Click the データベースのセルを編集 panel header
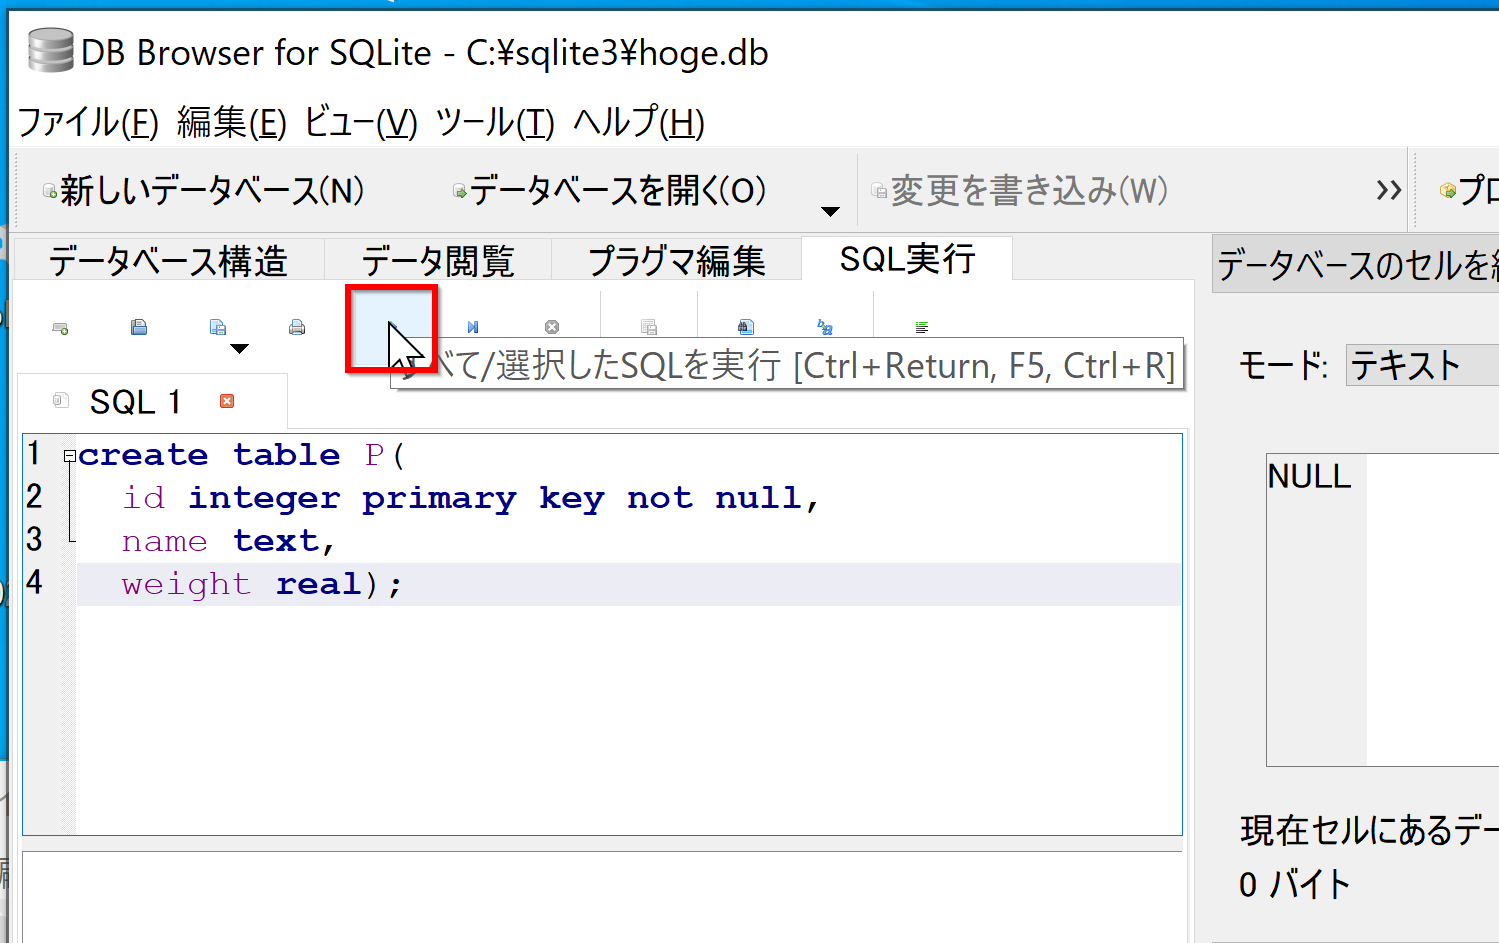The width and height of the screenshot is (1499, 943). pyautogui.click(x=1355, y=264)
